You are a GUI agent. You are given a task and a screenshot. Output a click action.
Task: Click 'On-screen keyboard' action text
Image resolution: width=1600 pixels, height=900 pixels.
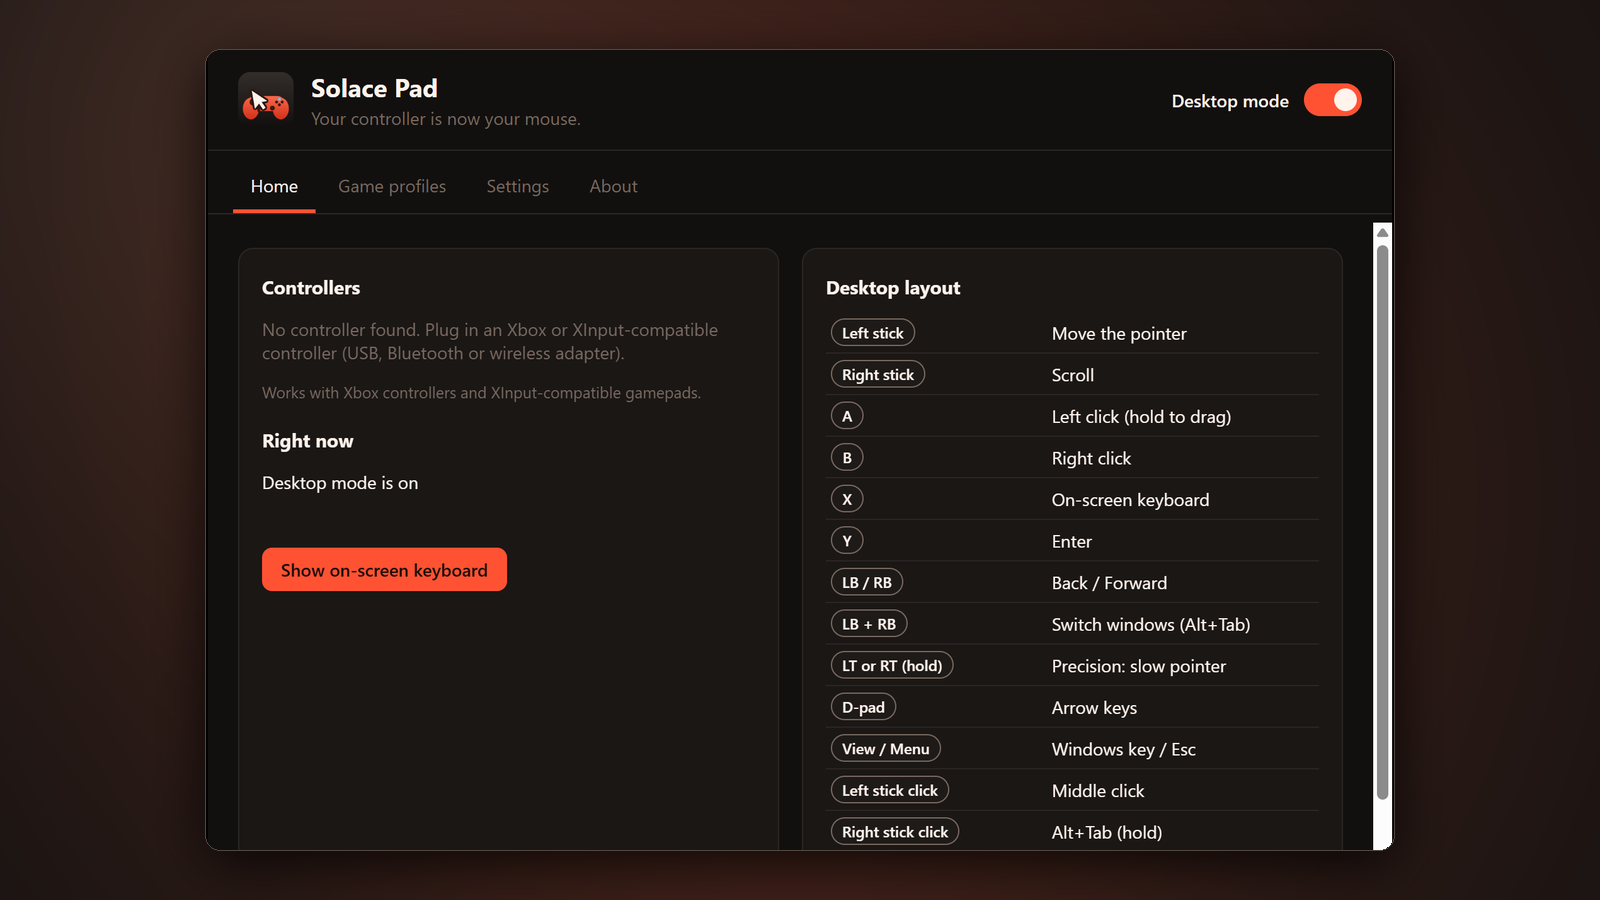point(1130,500)
